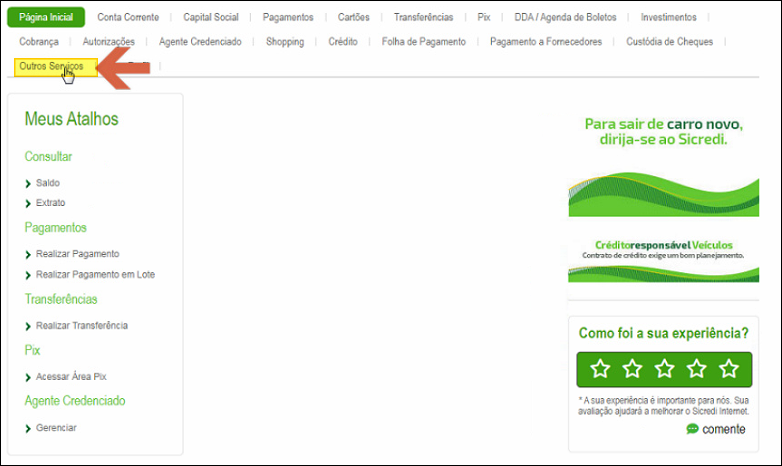Rate experience with the first star

click(600, 369)
